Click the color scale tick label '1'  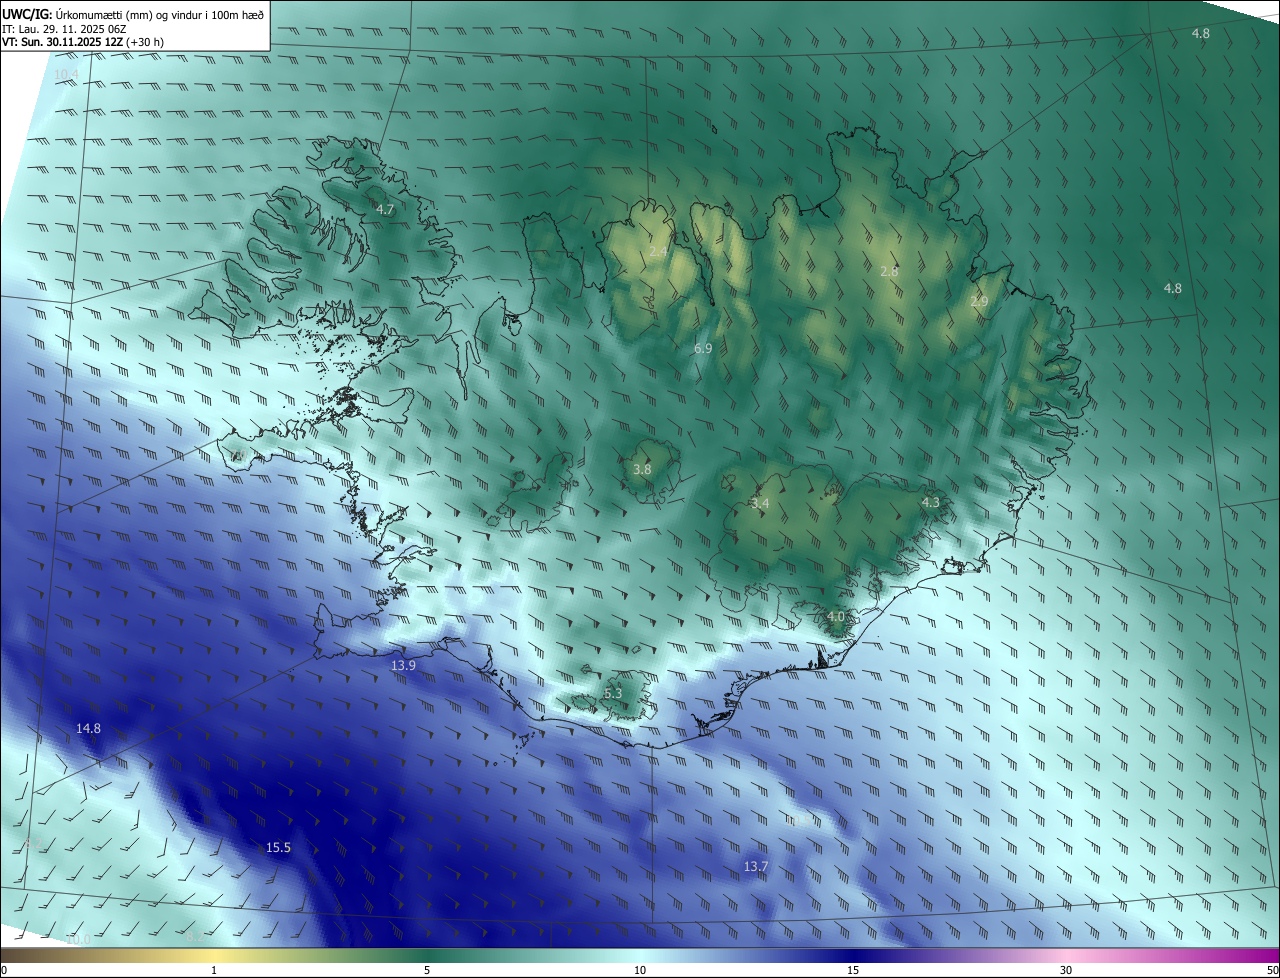coord(214,970)
